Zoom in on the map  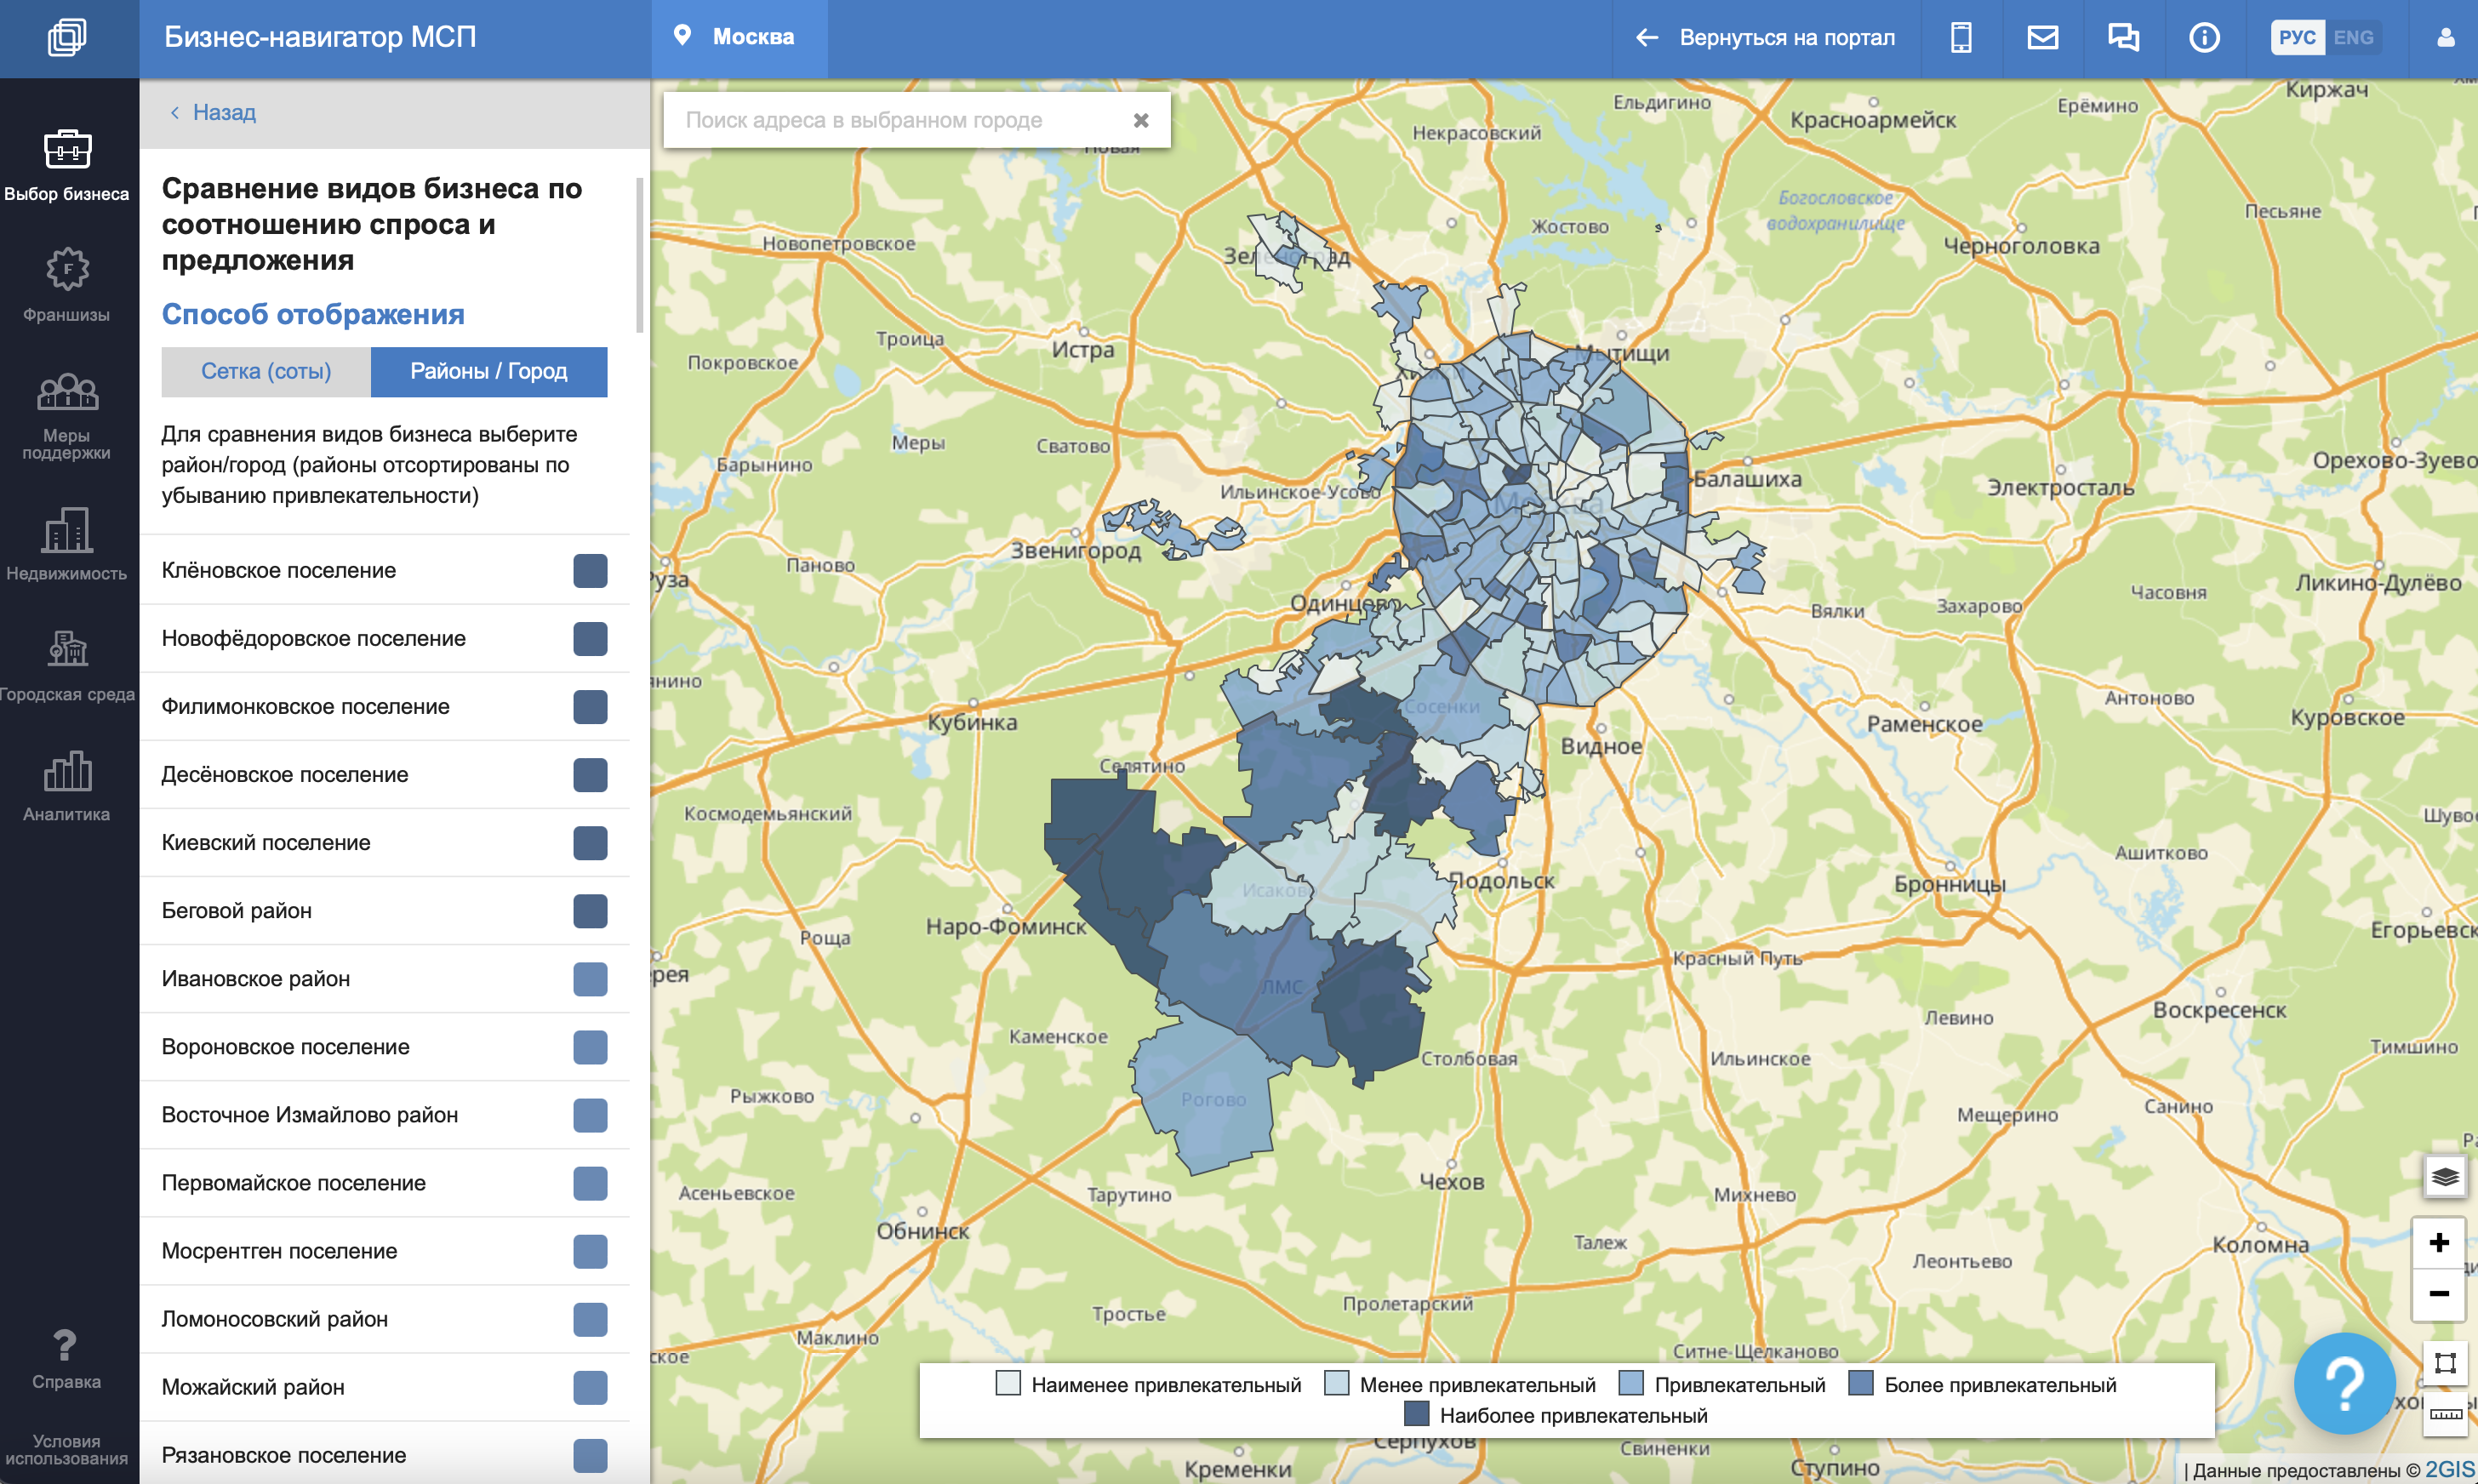point(2438,1243)
